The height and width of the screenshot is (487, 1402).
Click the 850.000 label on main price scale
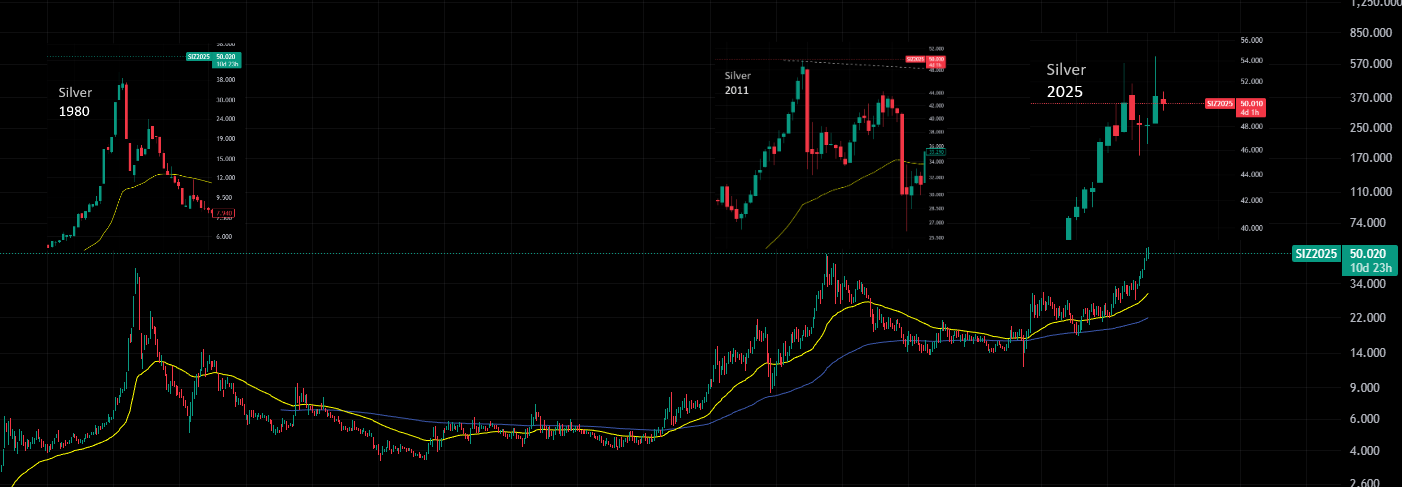1370,33
